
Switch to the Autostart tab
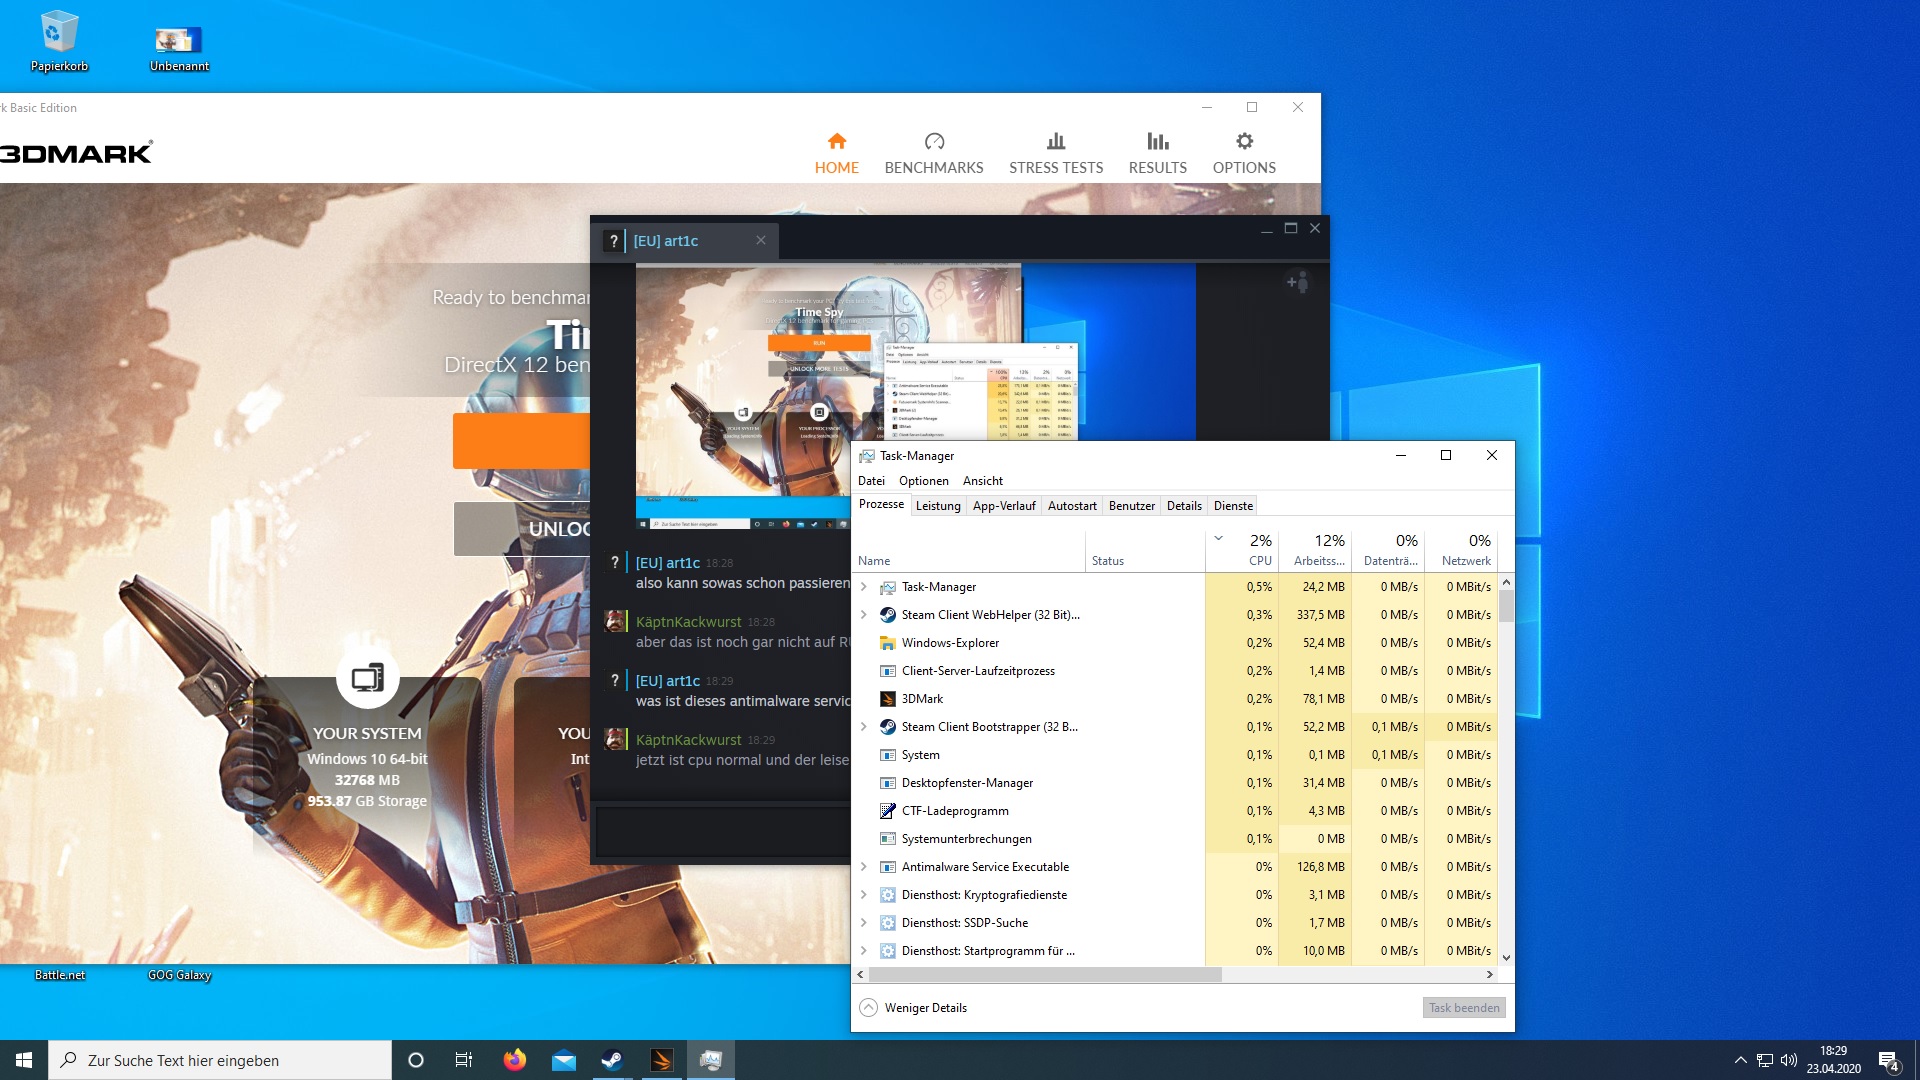tap(1071, 506)
